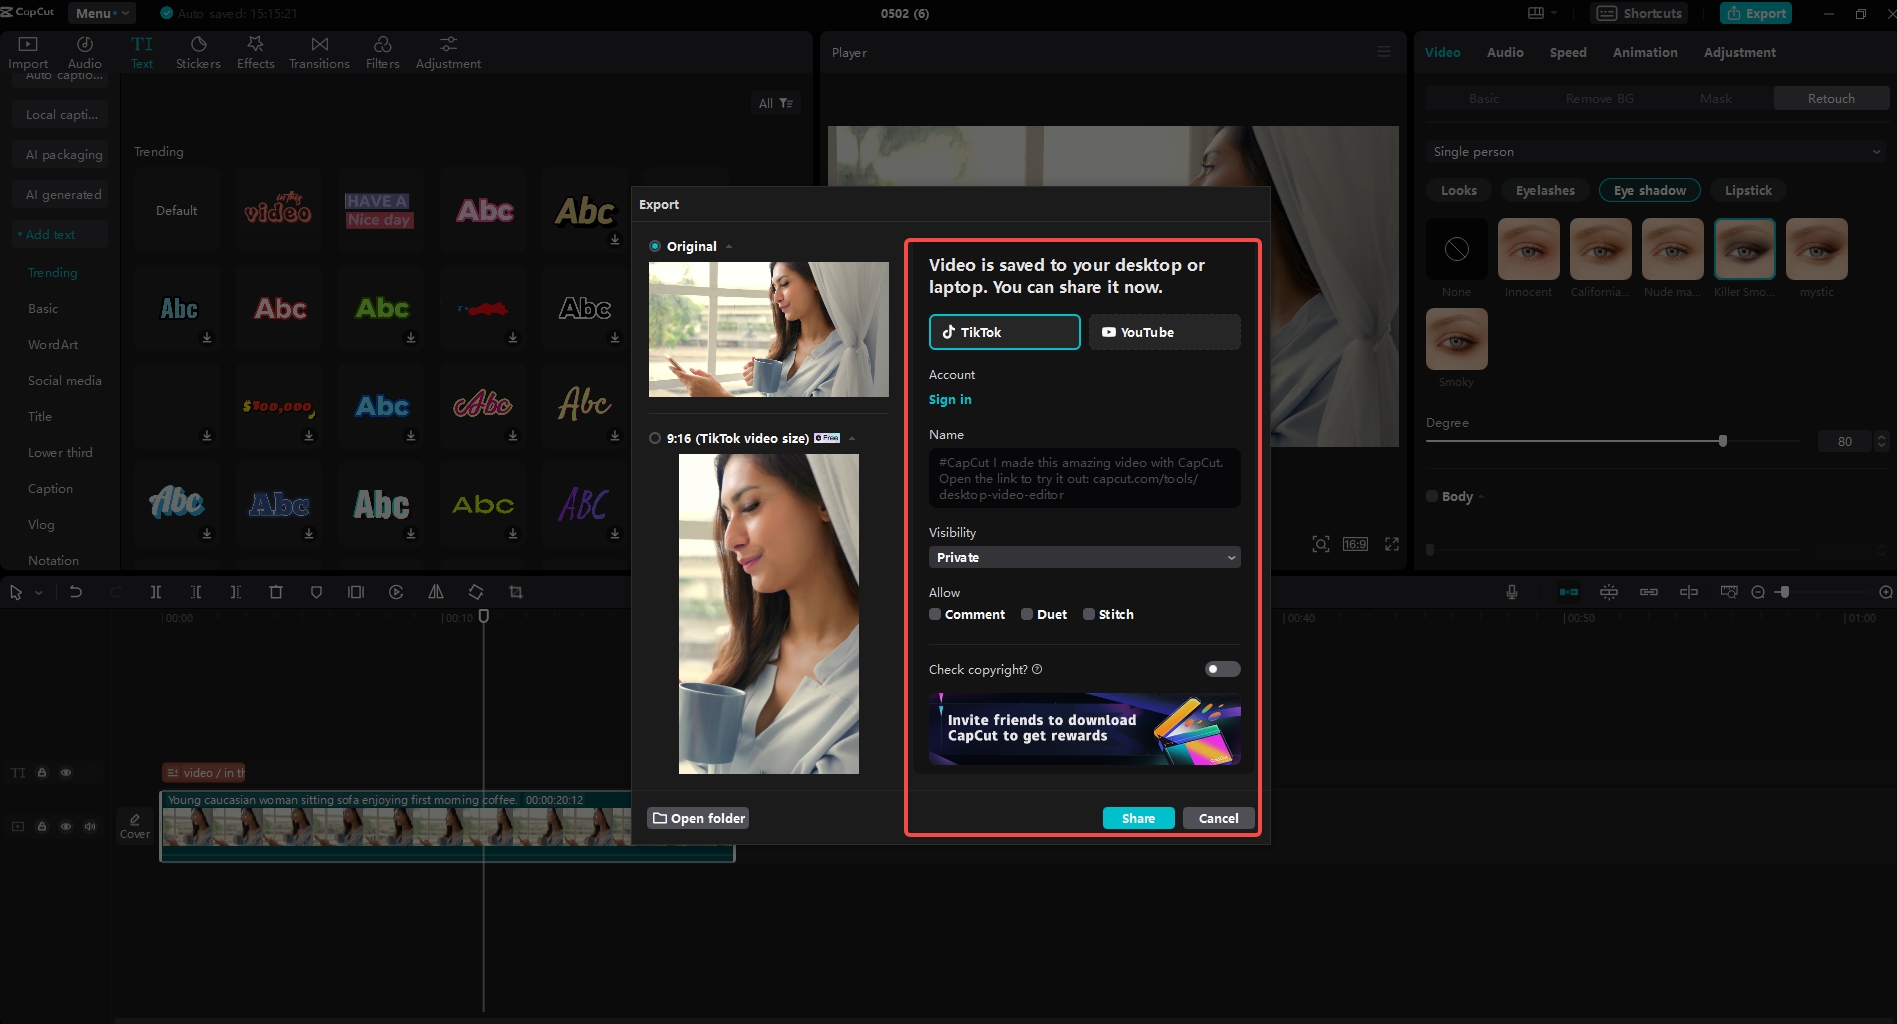Click the voiceover microphone icon
Viewport: 1897px width, 1024px height.
click(x=1510, y=591)
